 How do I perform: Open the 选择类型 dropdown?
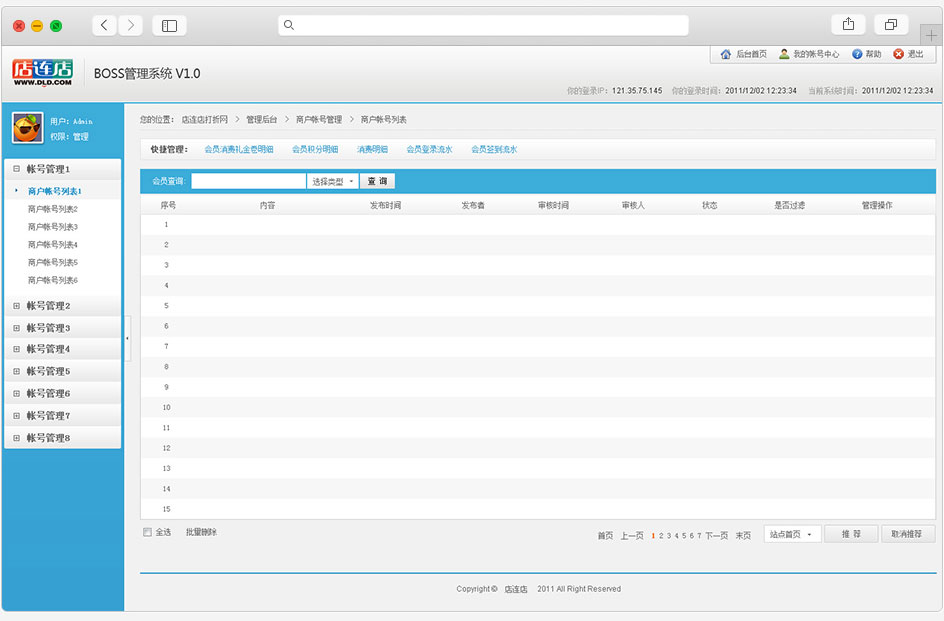click(x=332, y=181)
